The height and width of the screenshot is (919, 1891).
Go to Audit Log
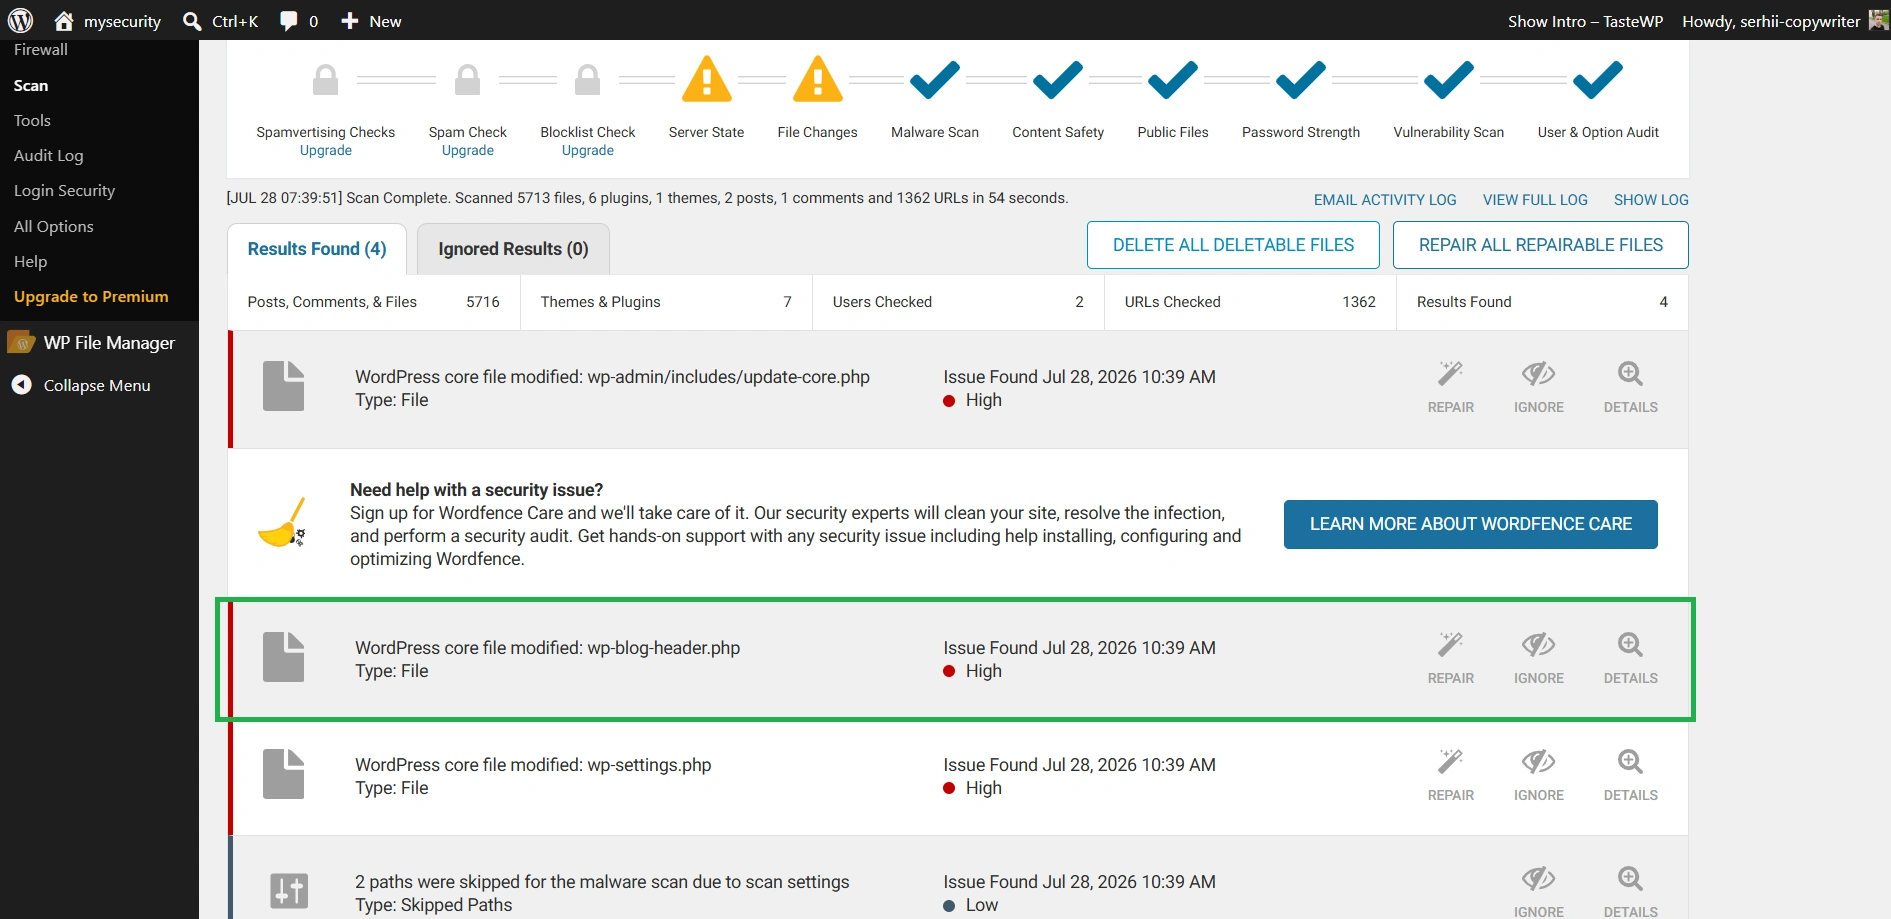tap(48, 156)
